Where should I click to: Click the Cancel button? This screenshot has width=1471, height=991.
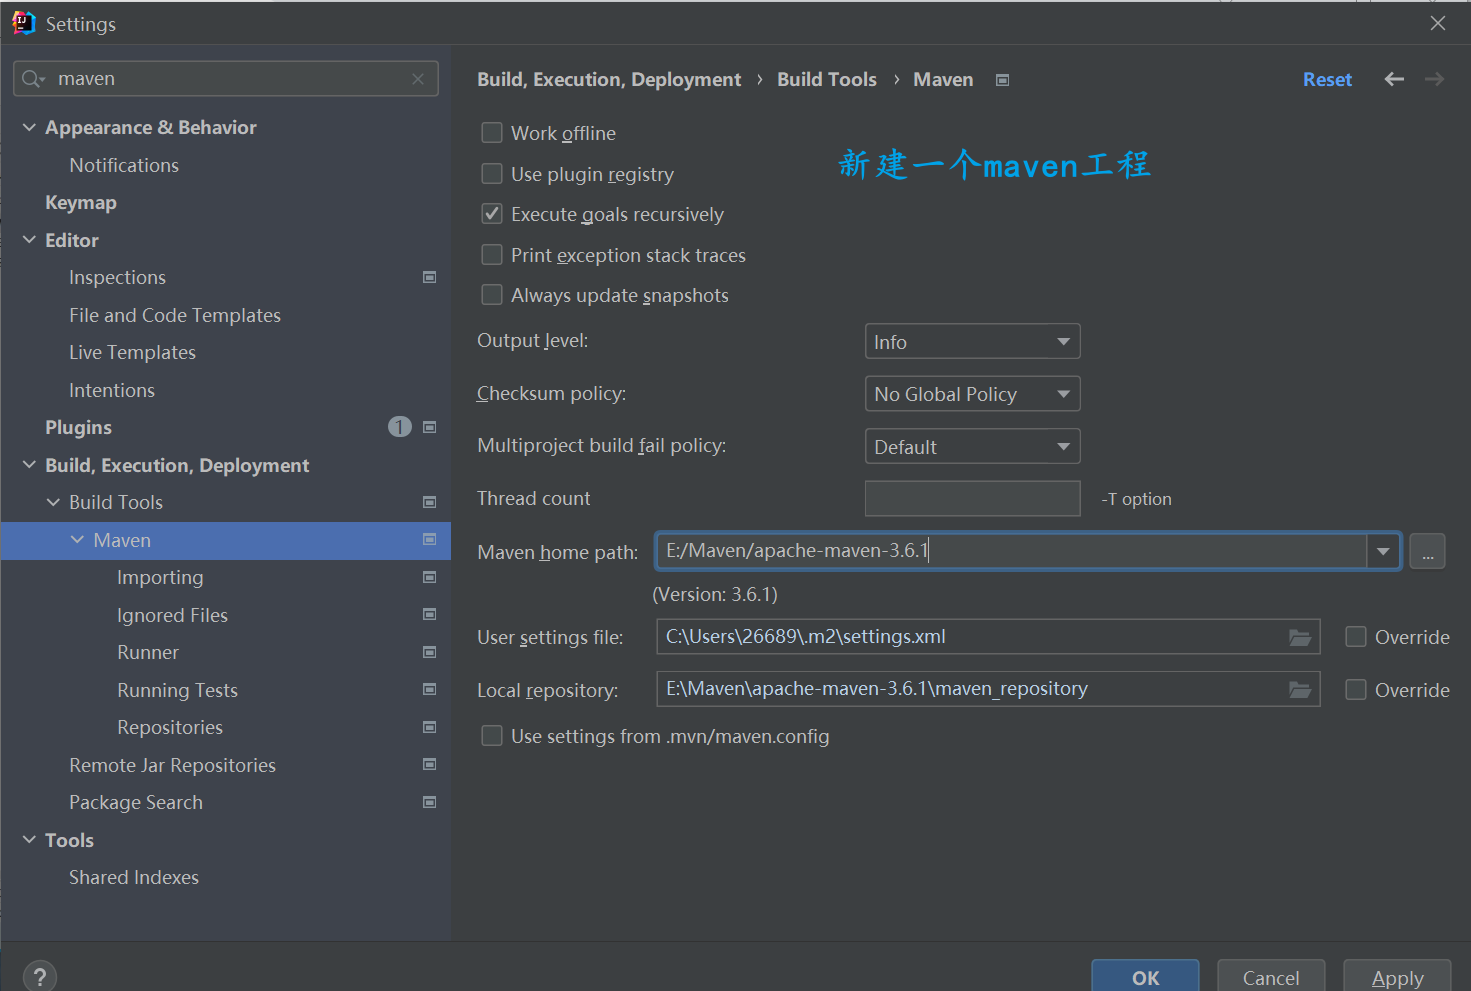click(x=1271, y=977)
